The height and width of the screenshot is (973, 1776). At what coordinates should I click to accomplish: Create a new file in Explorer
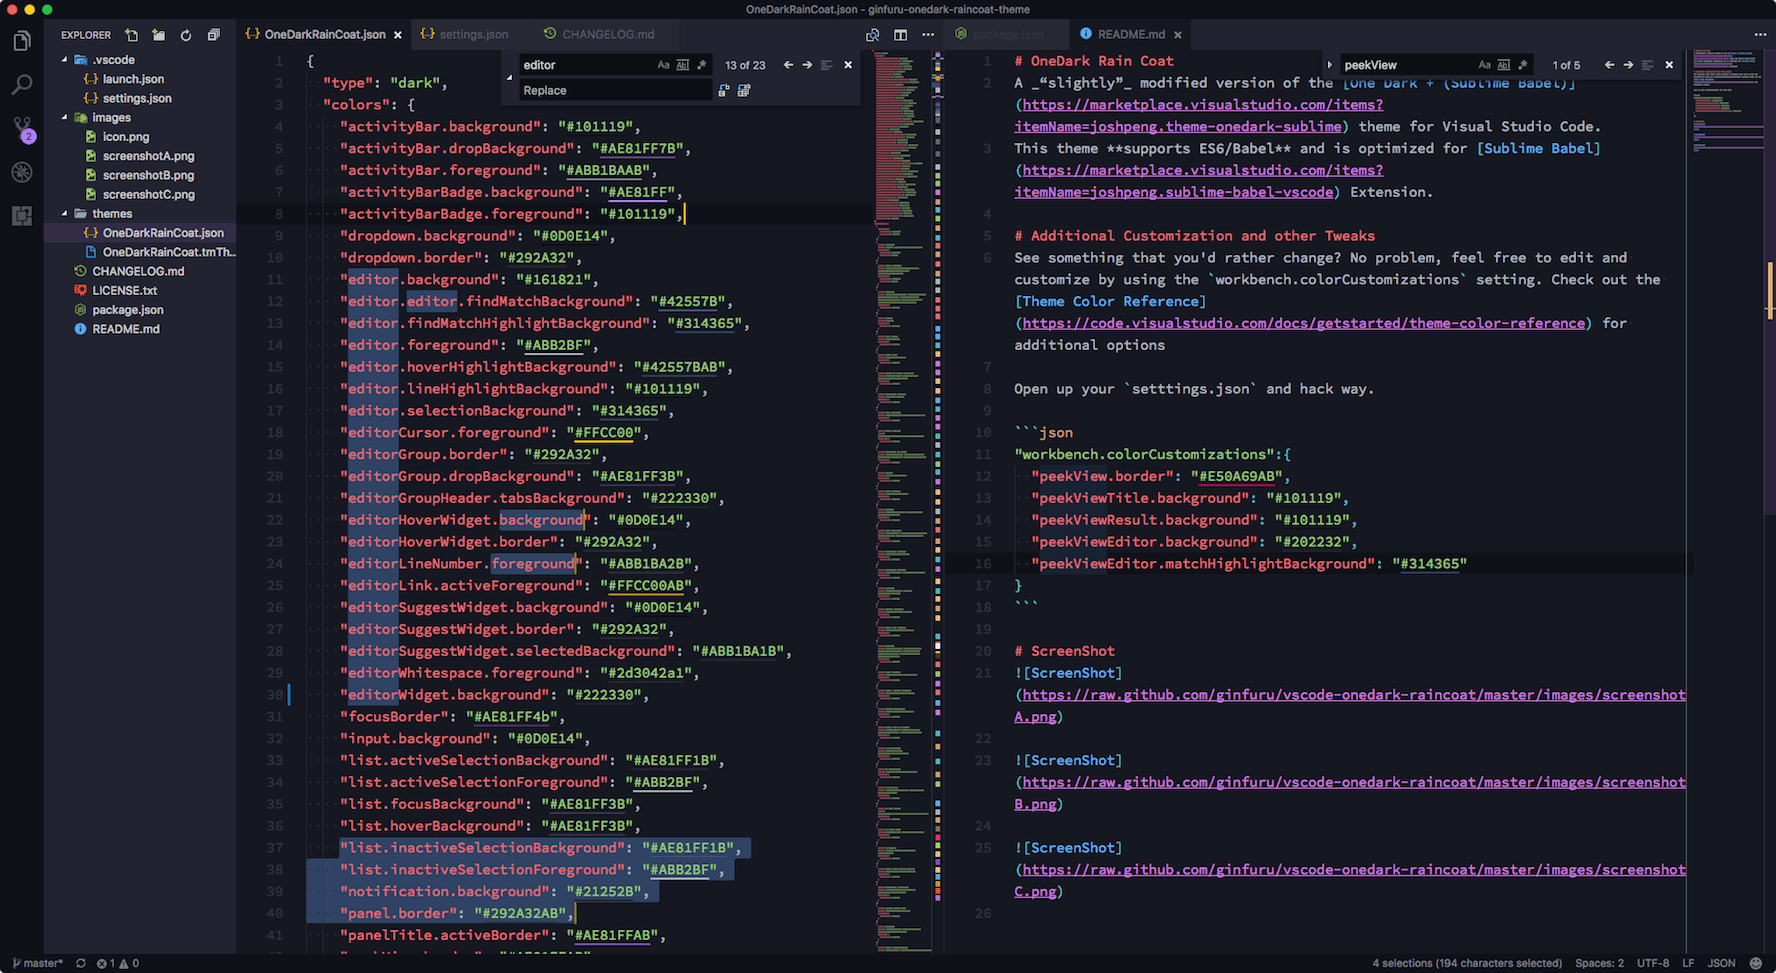(132, 35)
